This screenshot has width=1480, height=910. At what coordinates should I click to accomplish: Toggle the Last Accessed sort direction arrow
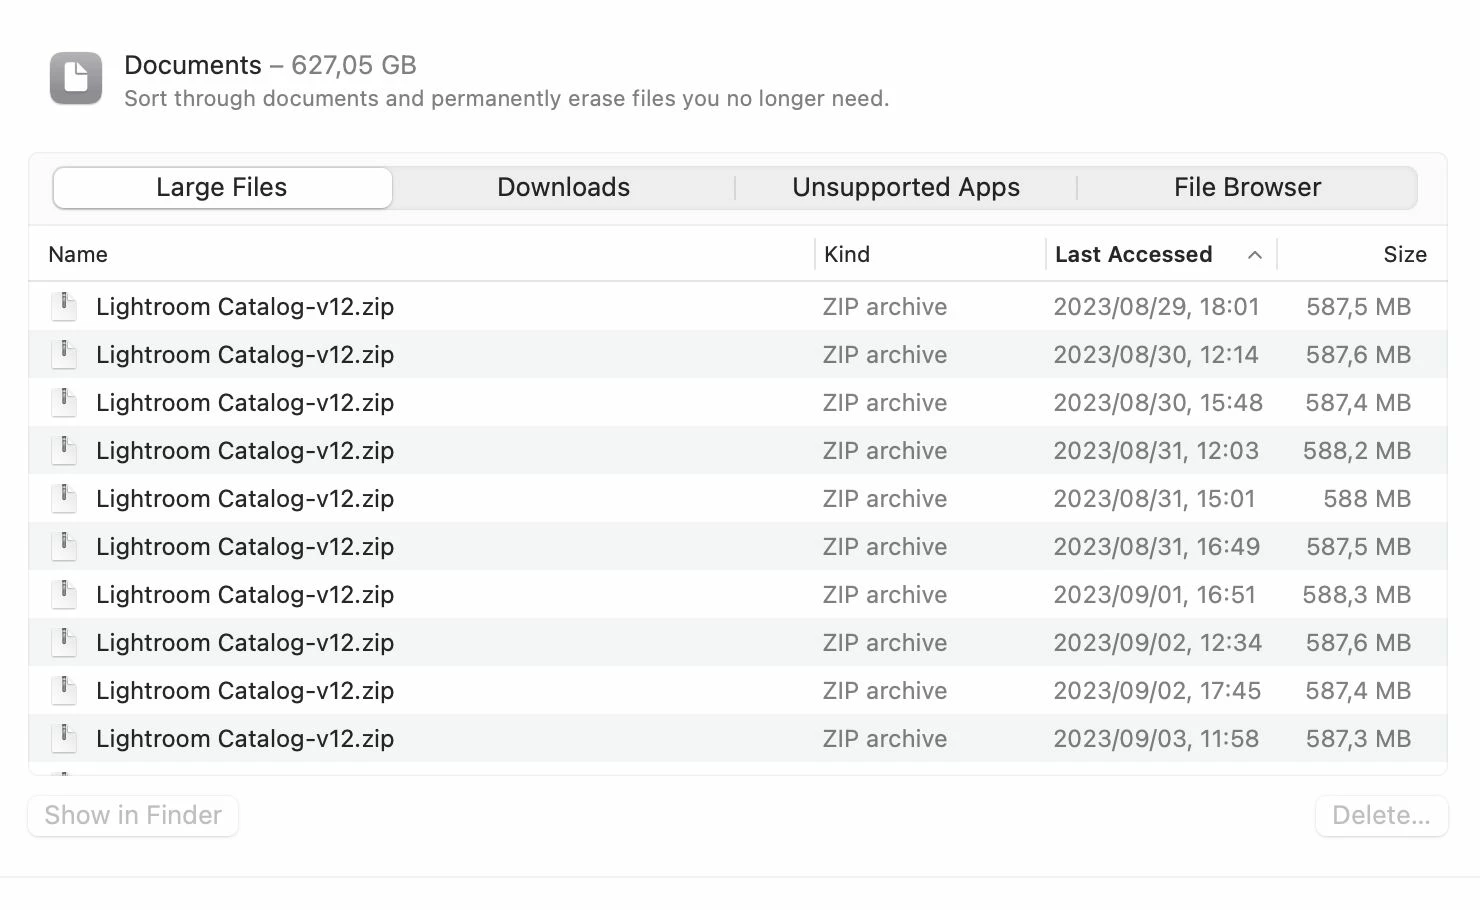click(x=1255, y=255)
